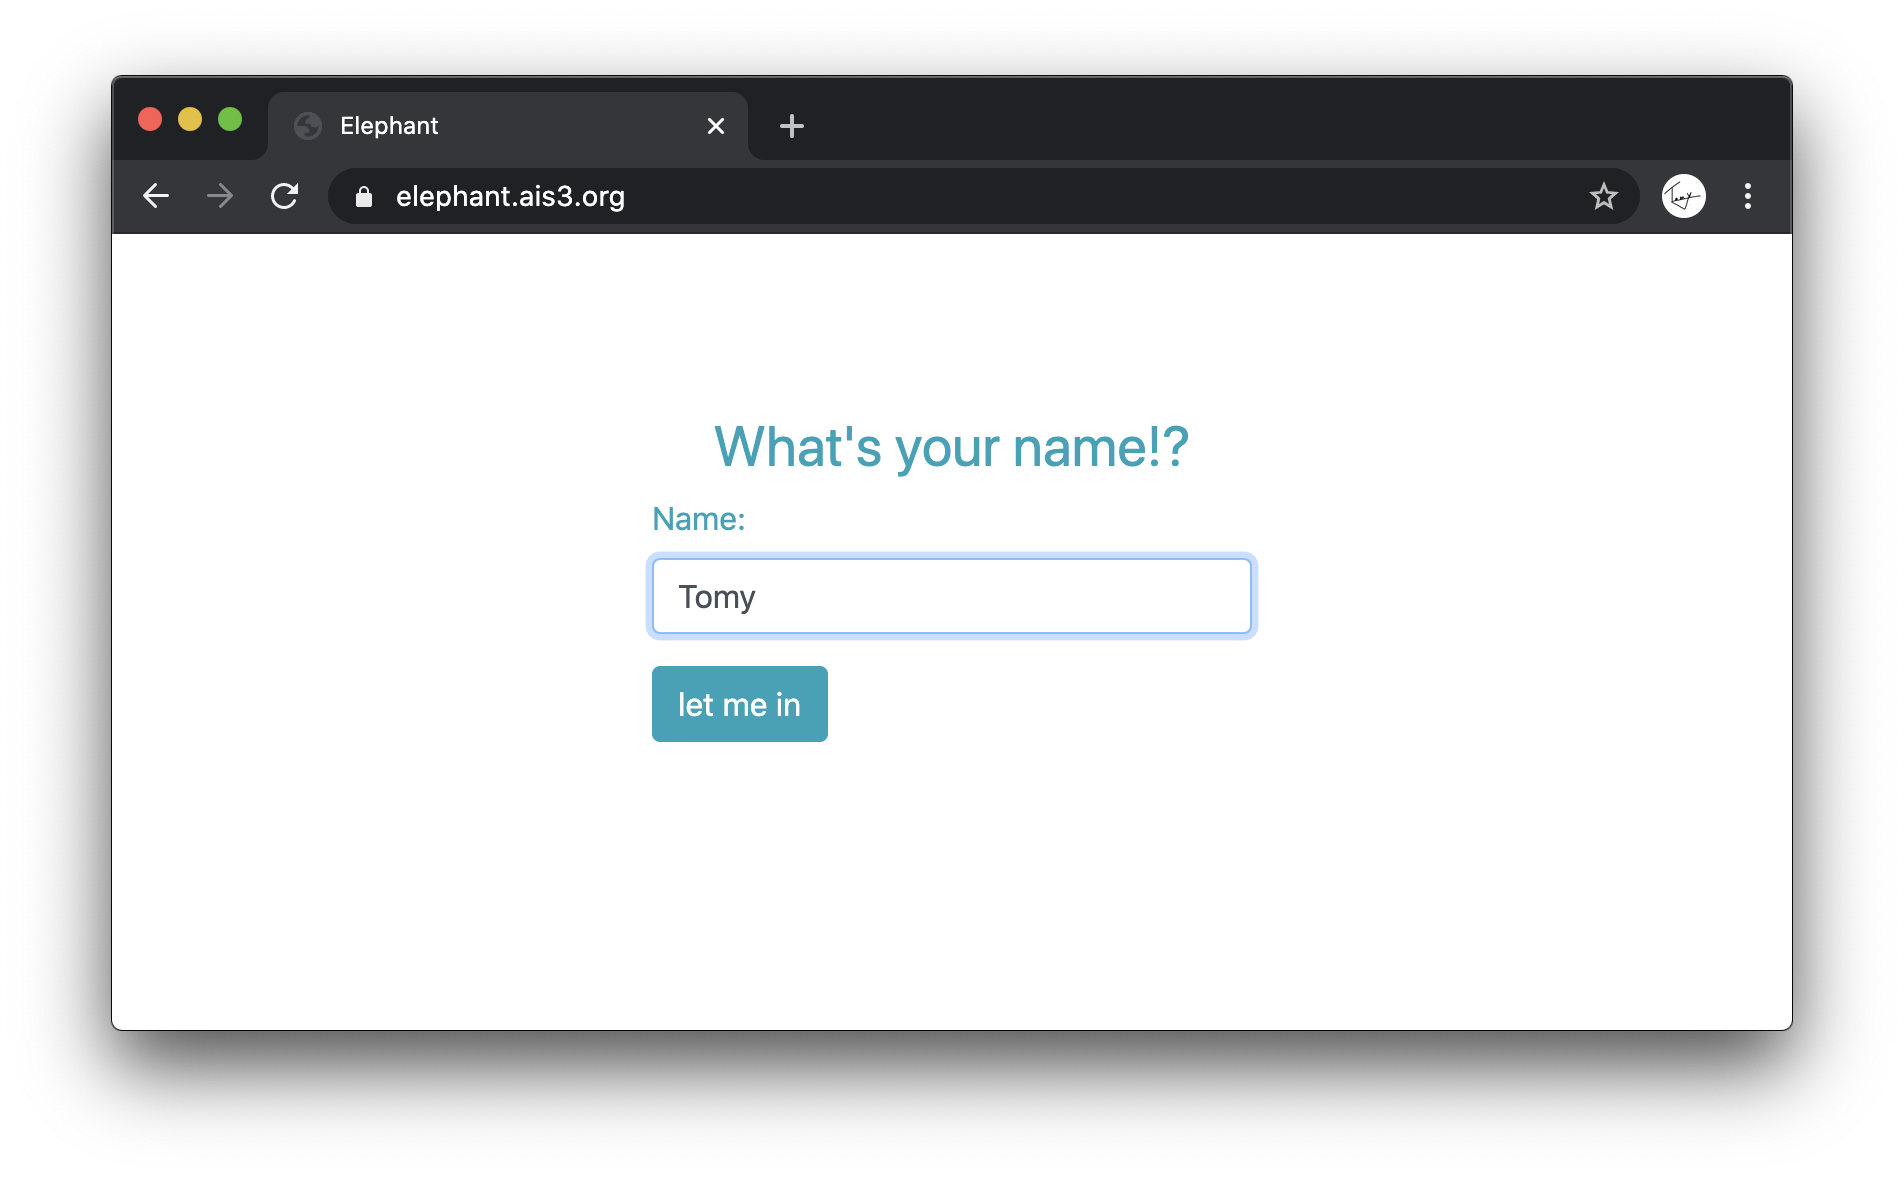This screenshot has width=1904, height=1178.
Task: Close the Elephant tab
Action: coord(716,126)
